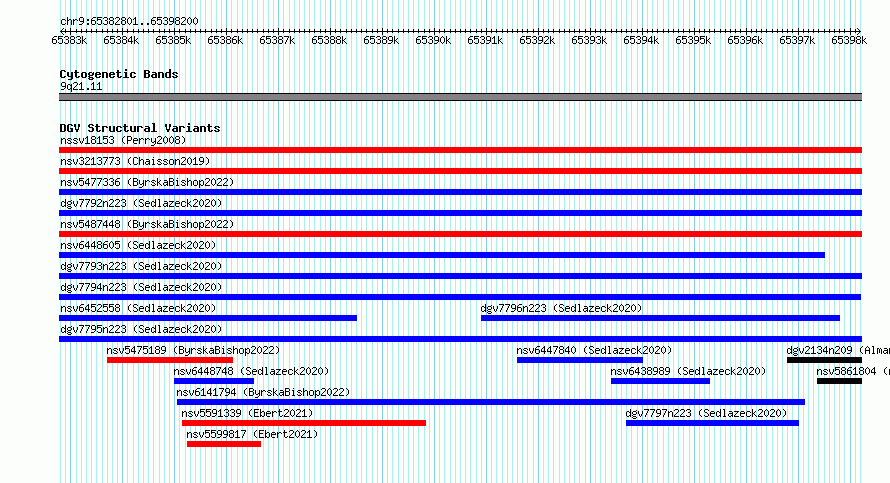
Task: Click the black bar under dgv2134n209
Action: tap(824, 360)
